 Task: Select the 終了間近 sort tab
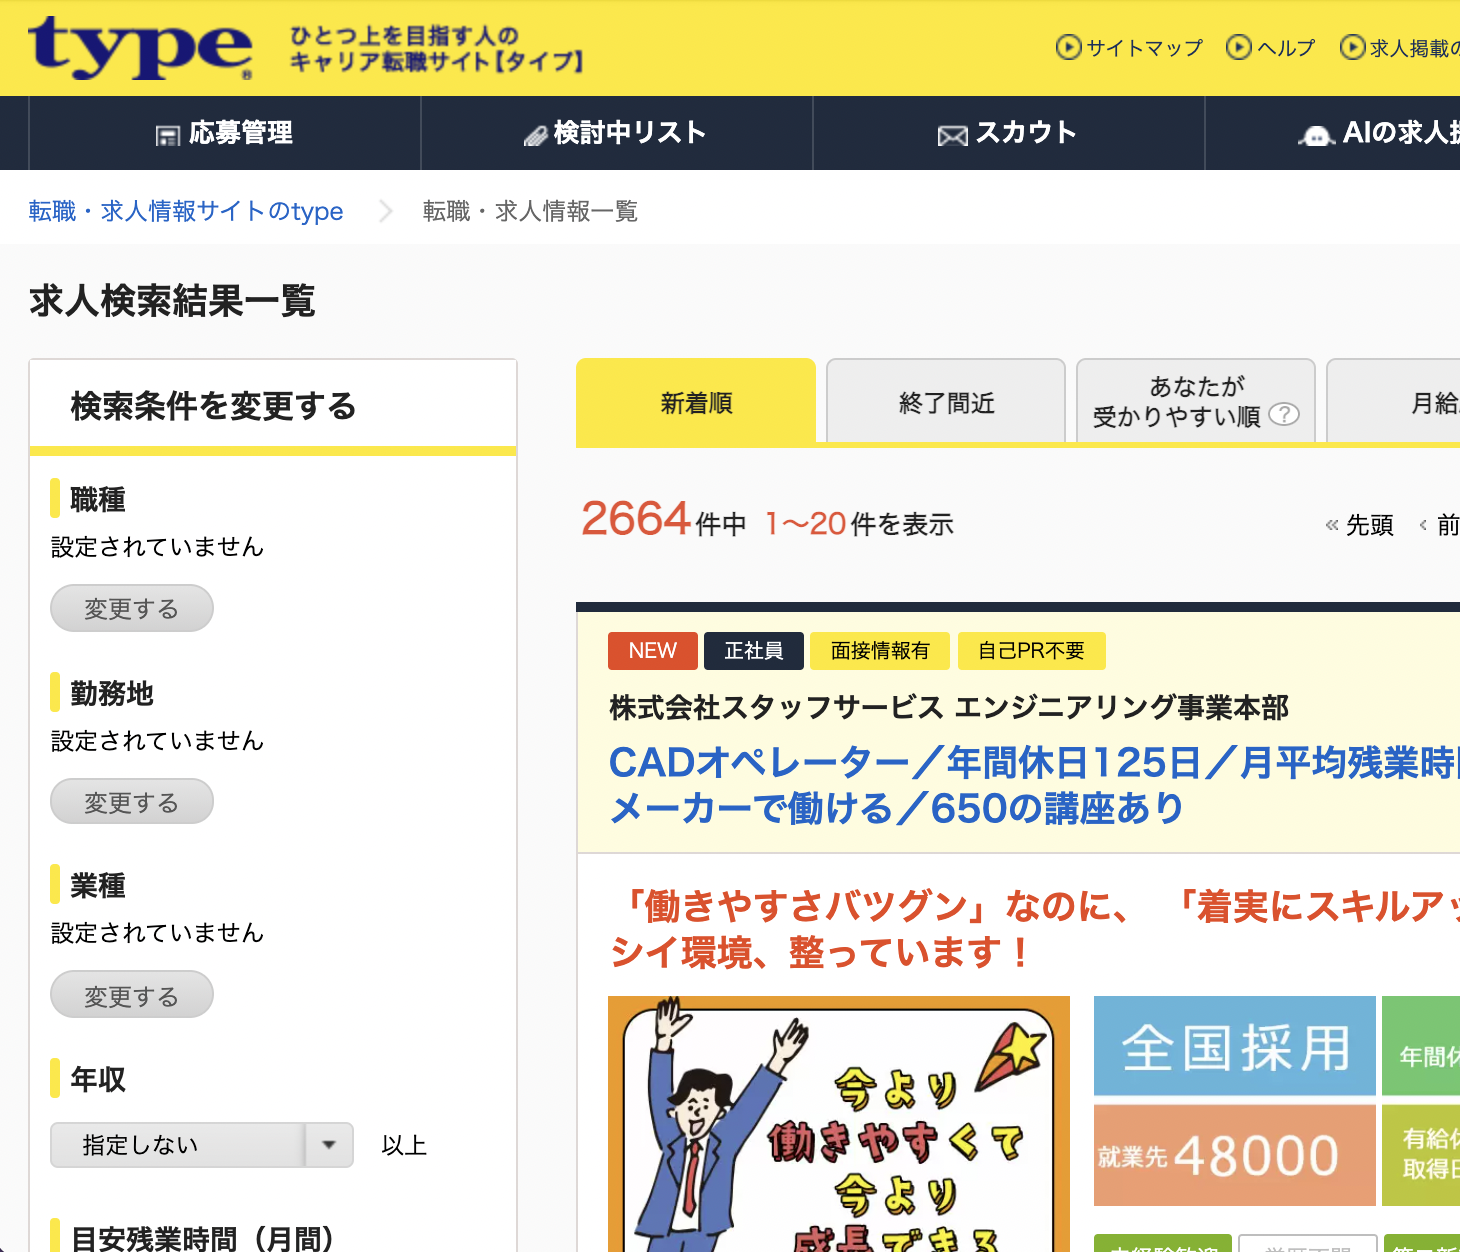[946, 402]
